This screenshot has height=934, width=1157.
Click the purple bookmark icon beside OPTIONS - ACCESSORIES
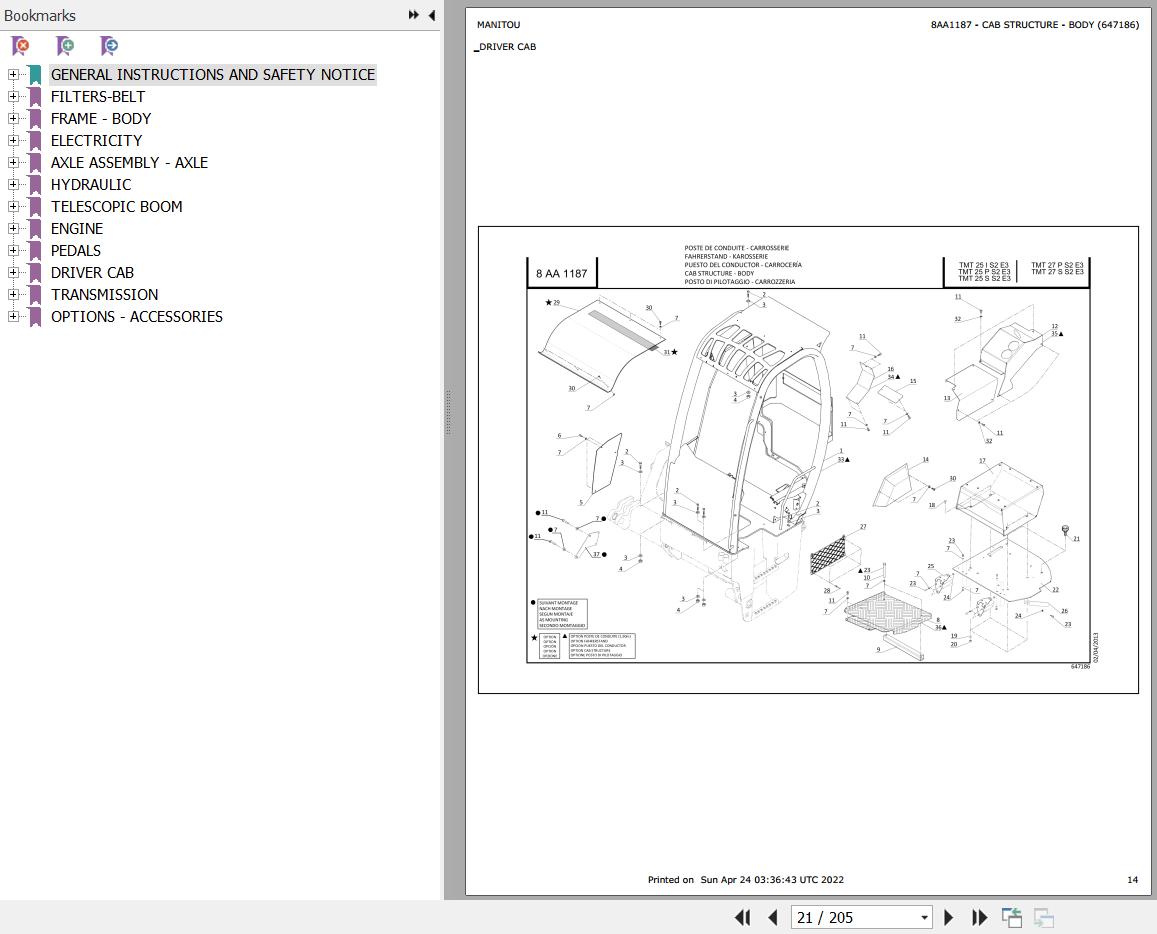tap(34, 316)
